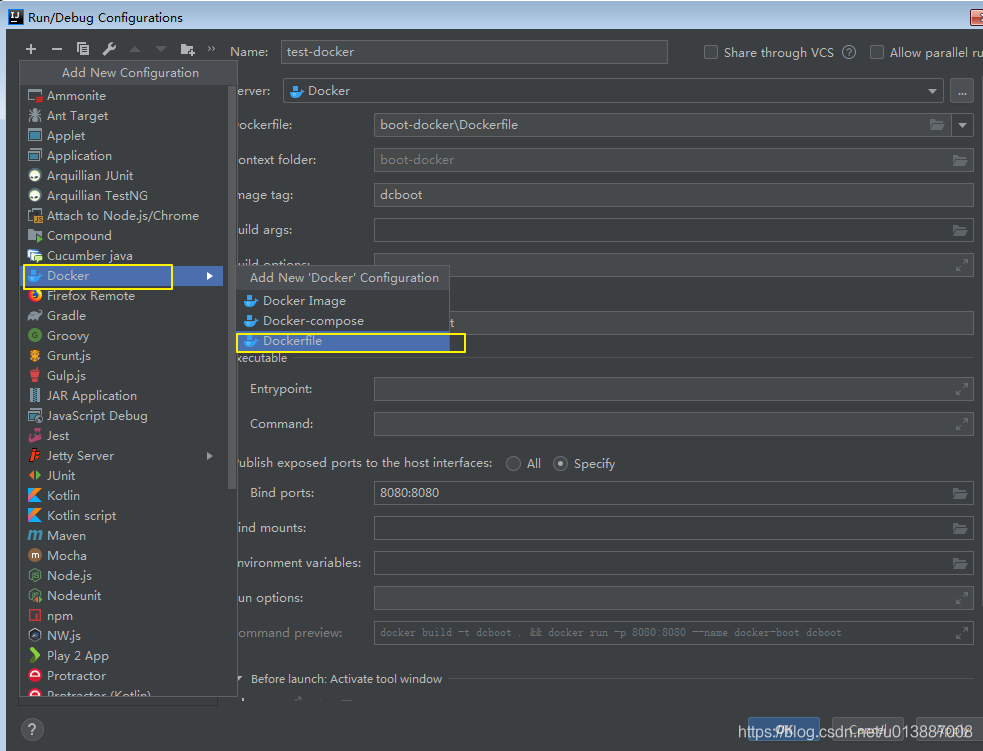Click the help icon beside Share through VCS
The image size is (983, 751).
pyautogui.click(x=849, y=53)
